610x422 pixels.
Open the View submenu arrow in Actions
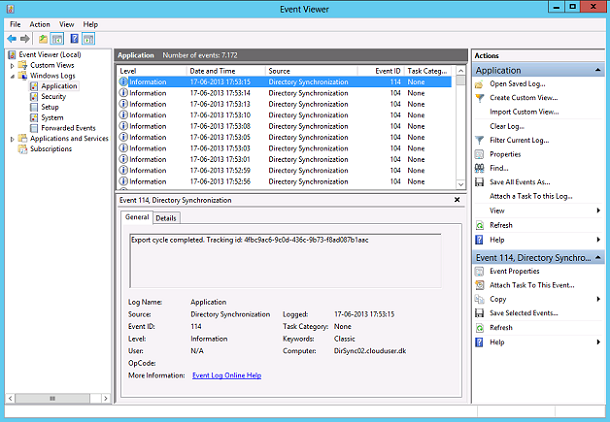point(598,211)
